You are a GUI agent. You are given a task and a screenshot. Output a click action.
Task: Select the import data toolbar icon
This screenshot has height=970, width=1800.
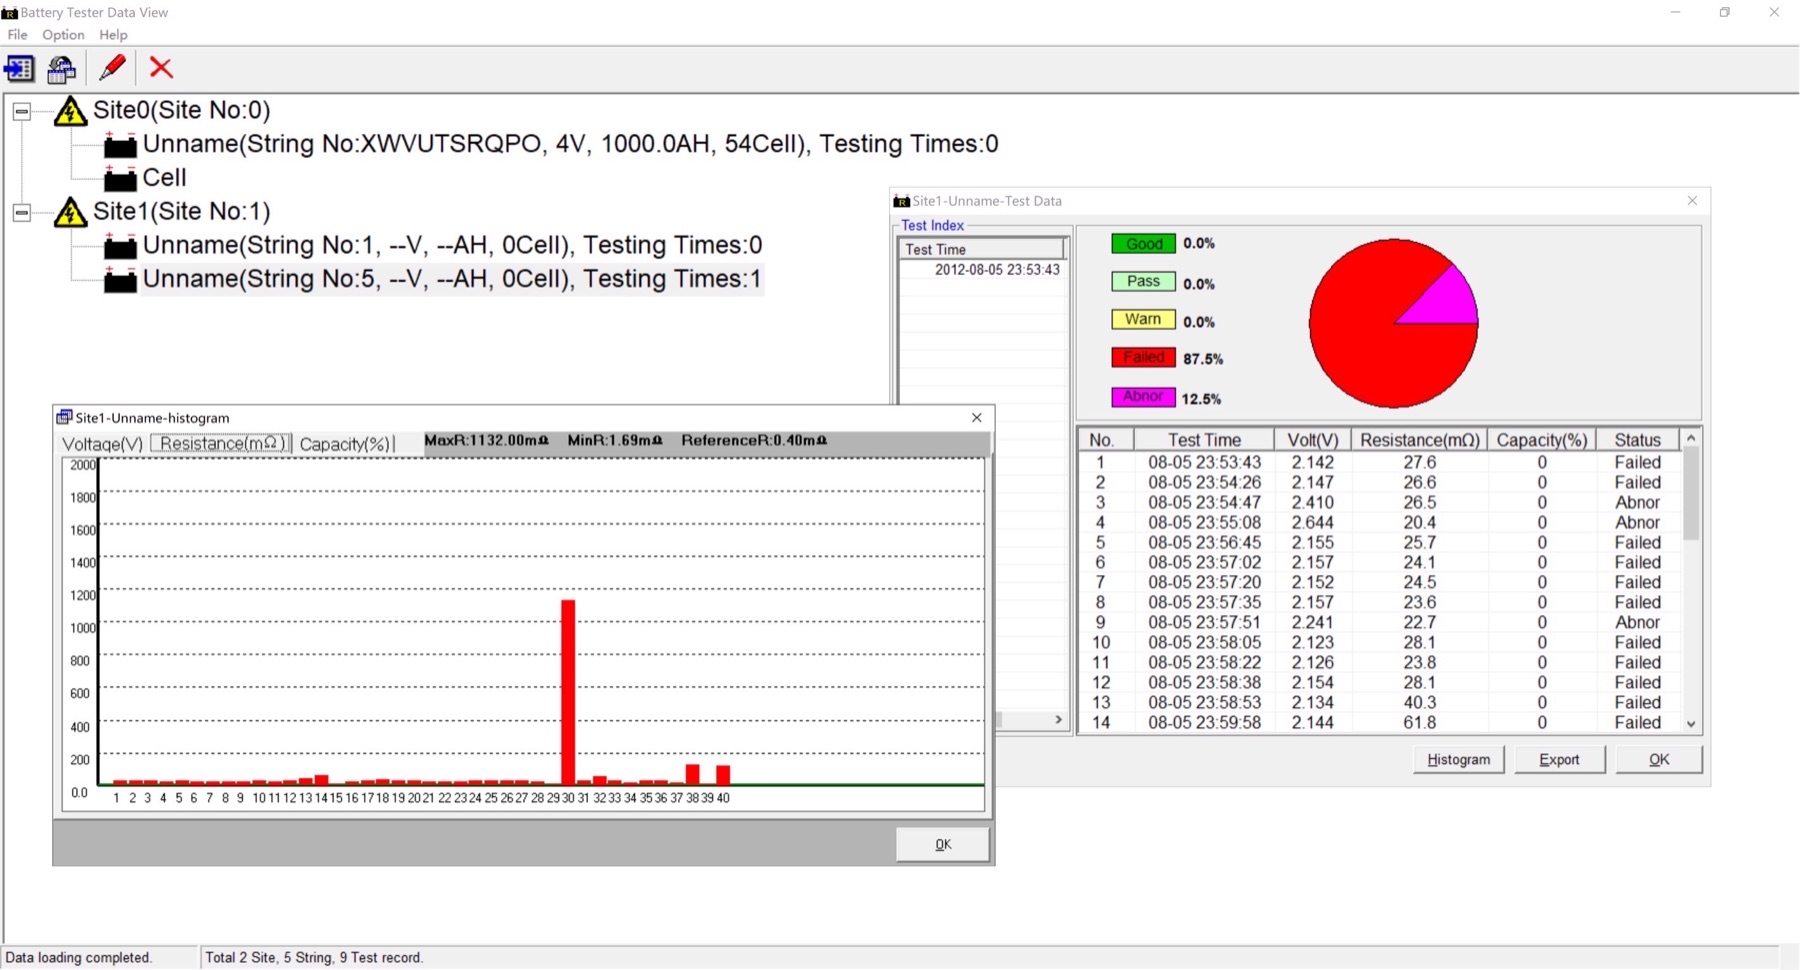[x=18, y=68]
